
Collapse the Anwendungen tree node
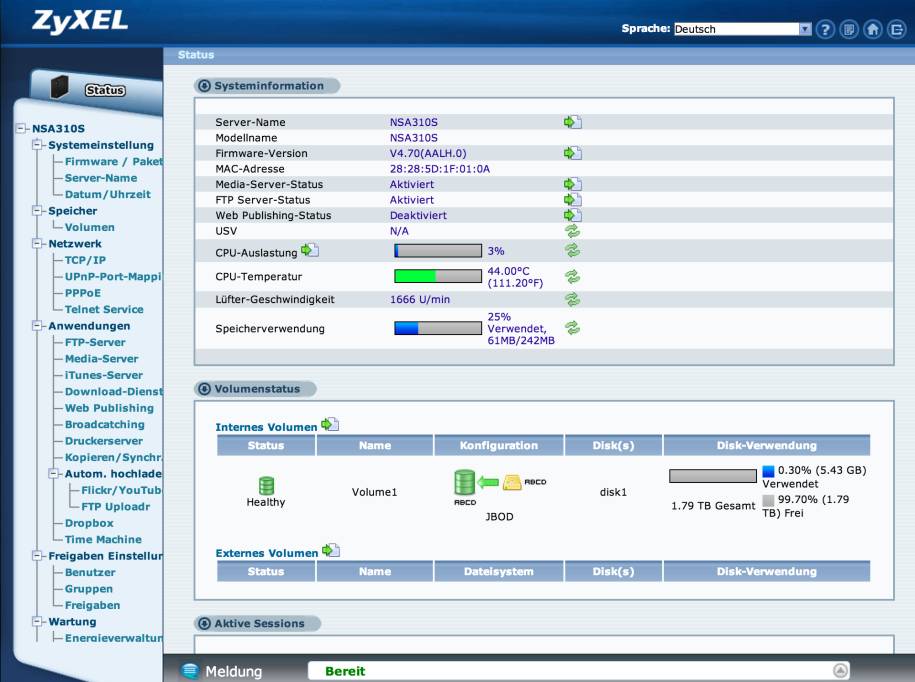coord(37,326)
